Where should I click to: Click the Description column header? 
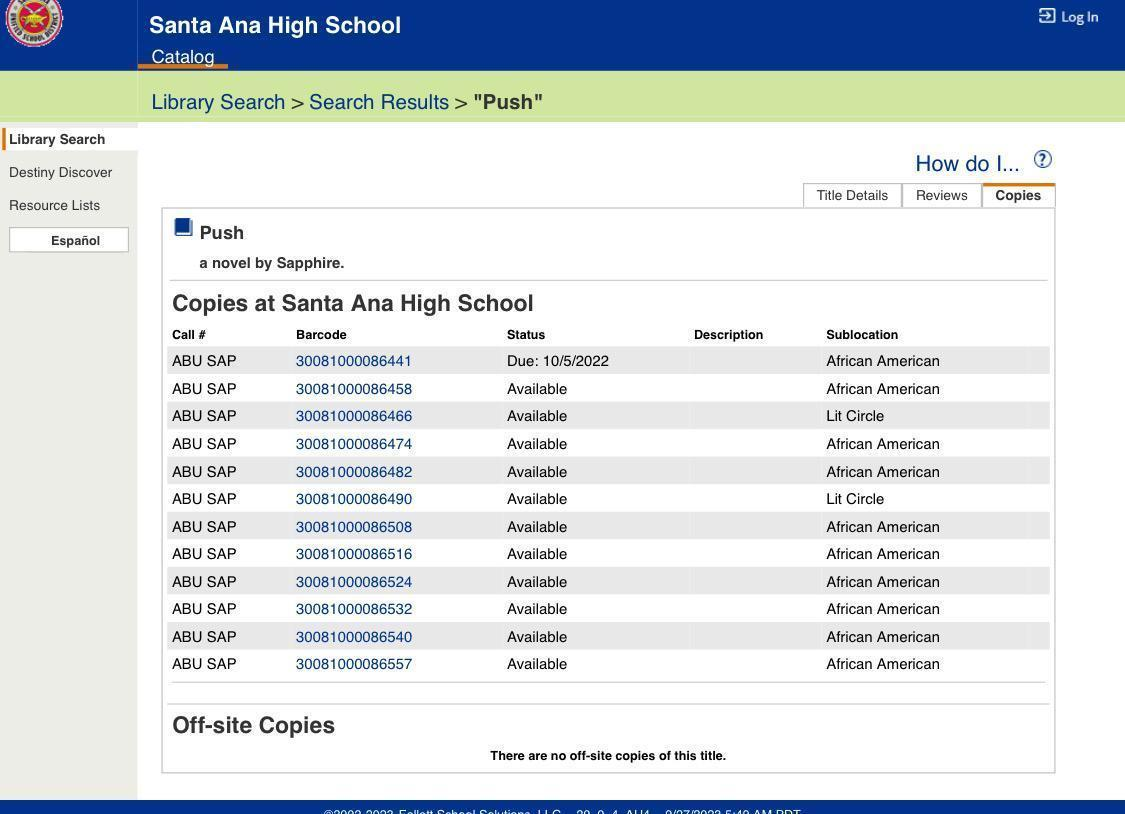click(728, 335)
